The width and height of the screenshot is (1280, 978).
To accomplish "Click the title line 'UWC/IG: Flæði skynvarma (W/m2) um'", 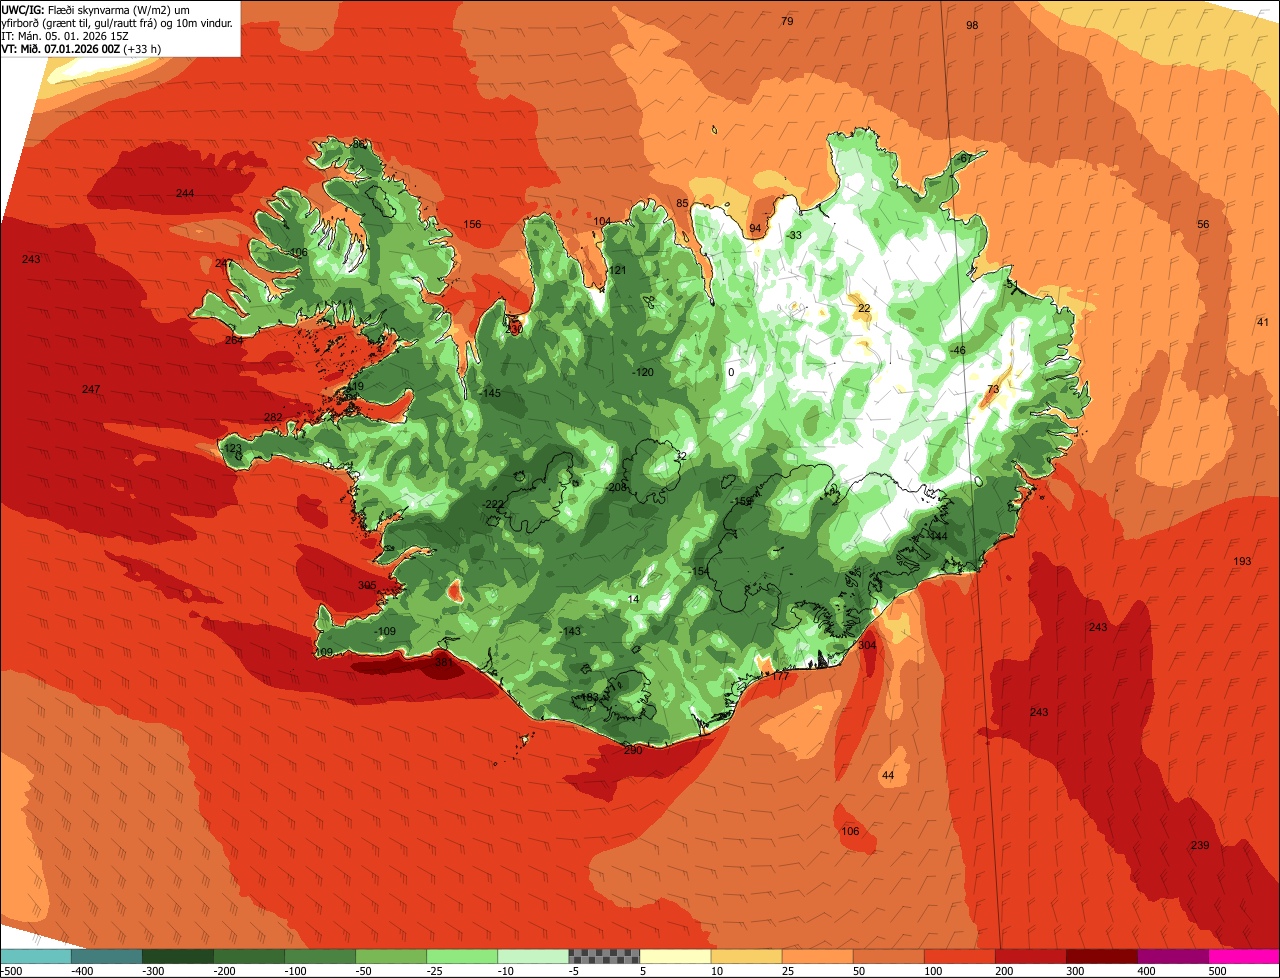I will (x=96, y=9).
